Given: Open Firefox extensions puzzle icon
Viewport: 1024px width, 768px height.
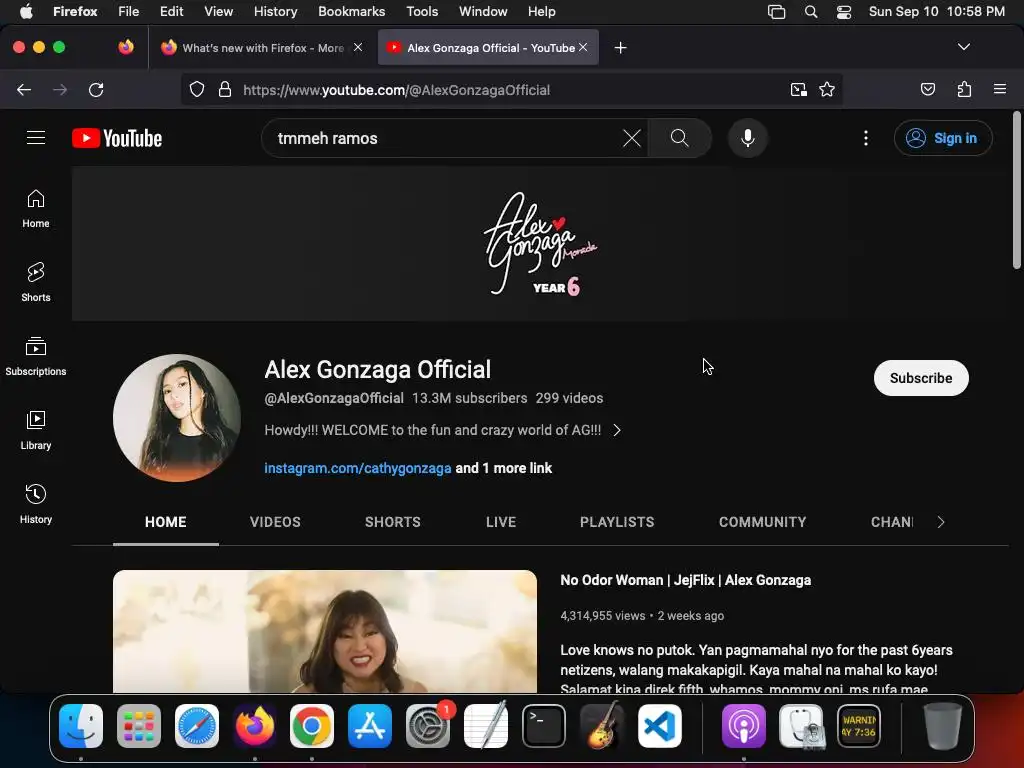Looking at the screenshot, I should click(x=965, y=90).
